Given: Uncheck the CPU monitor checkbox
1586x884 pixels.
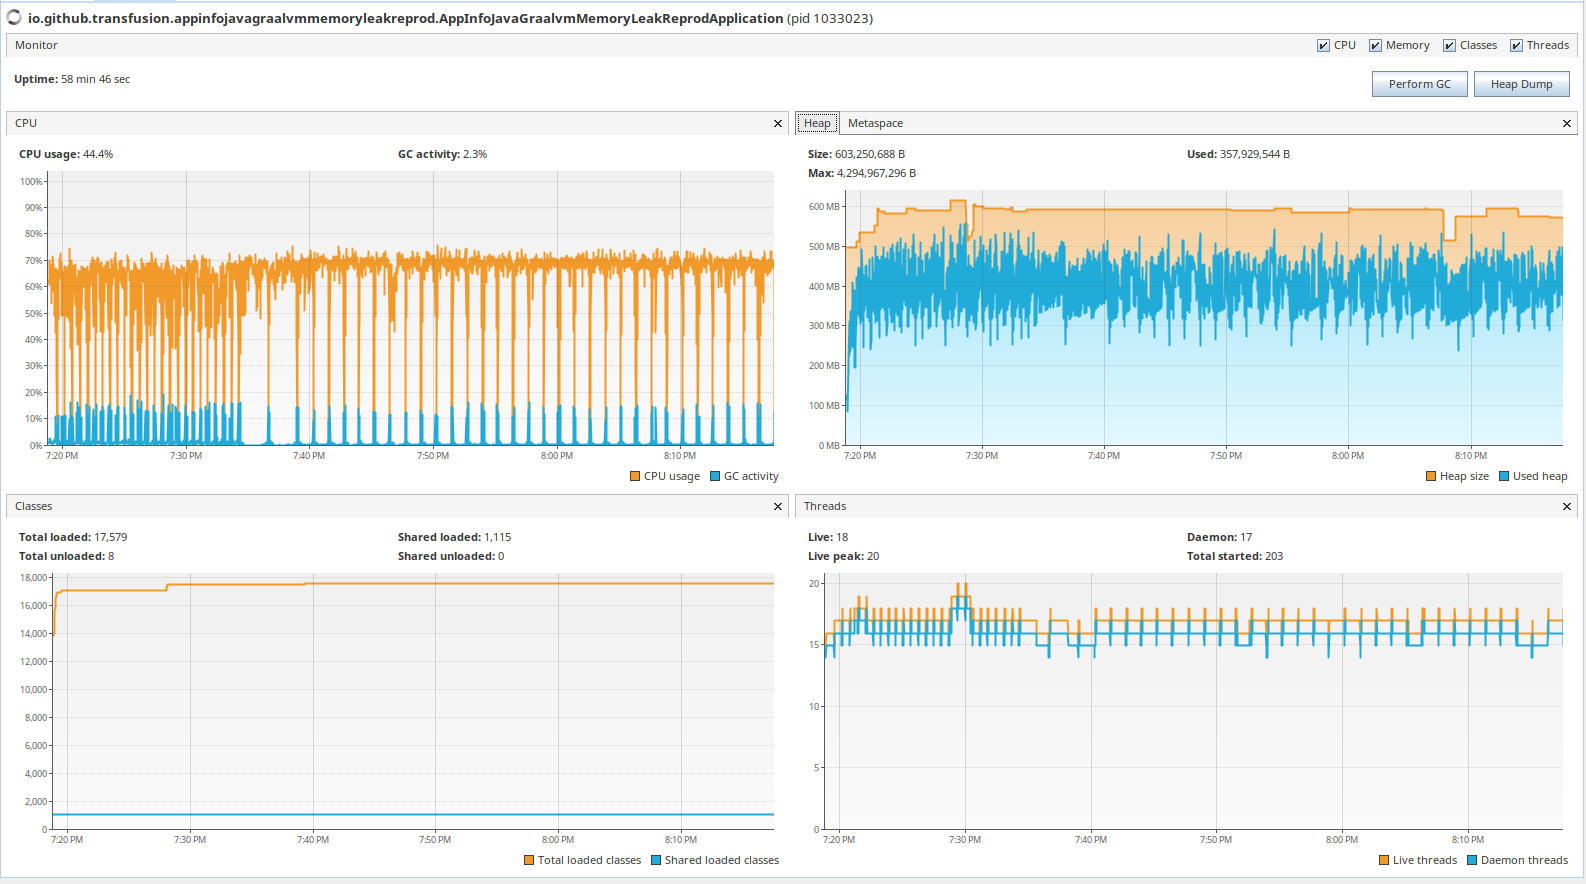Looking at the screenshot, I should [x=1323, y=45].
